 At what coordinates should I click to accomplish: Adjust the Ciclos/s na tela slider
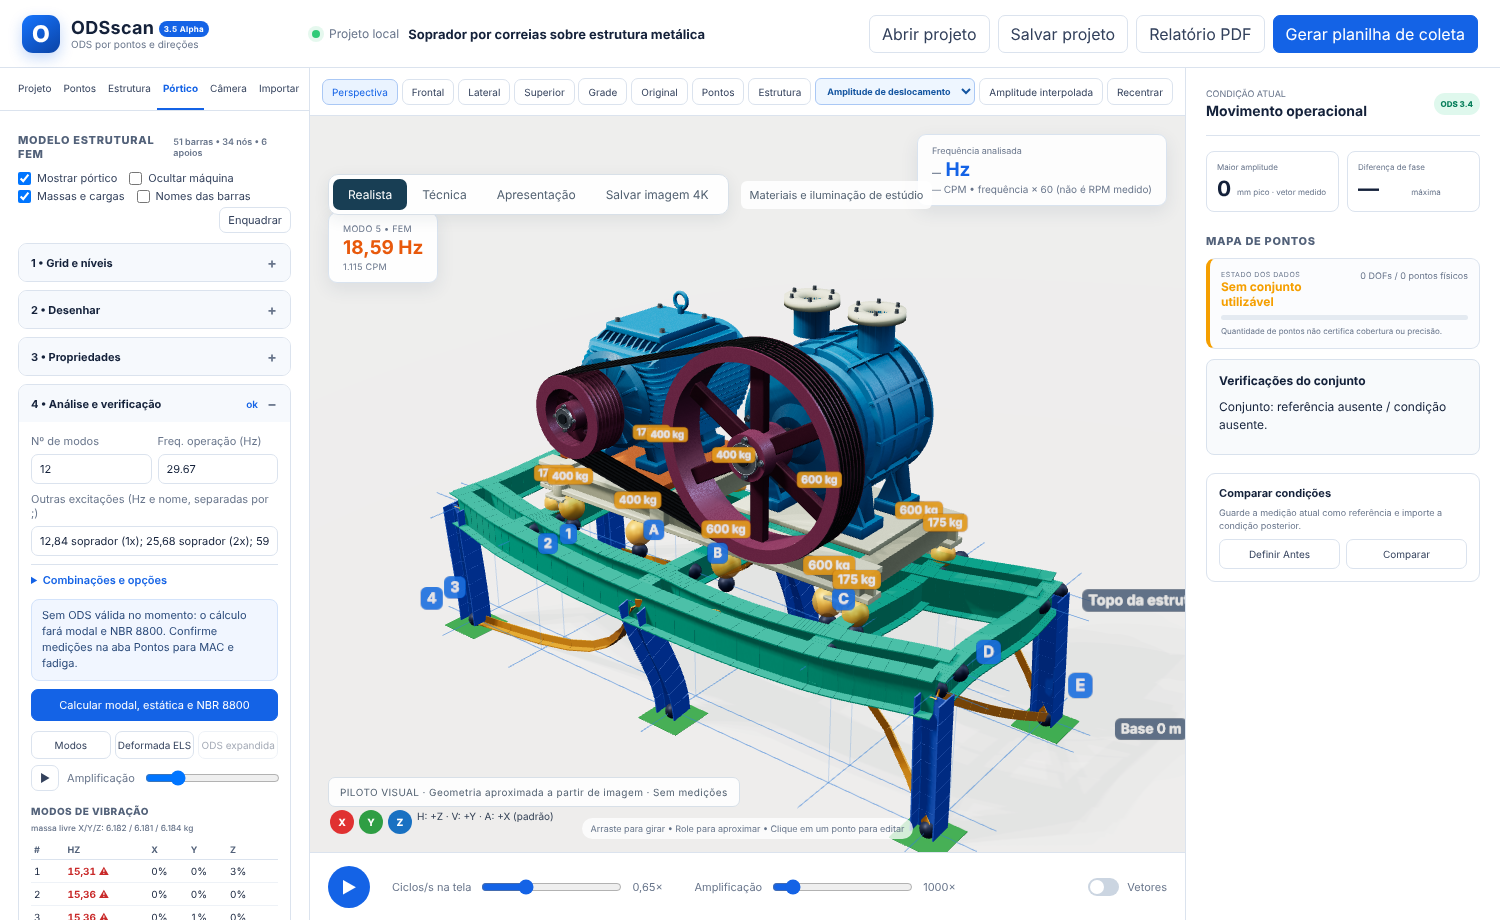[552, 887]
